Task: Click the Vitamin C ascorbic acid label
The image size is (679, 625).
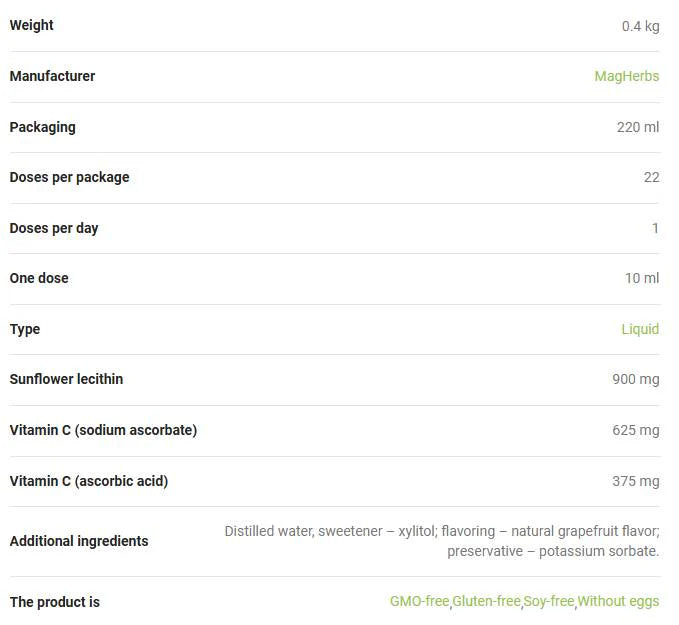Action: click(89, 481)
